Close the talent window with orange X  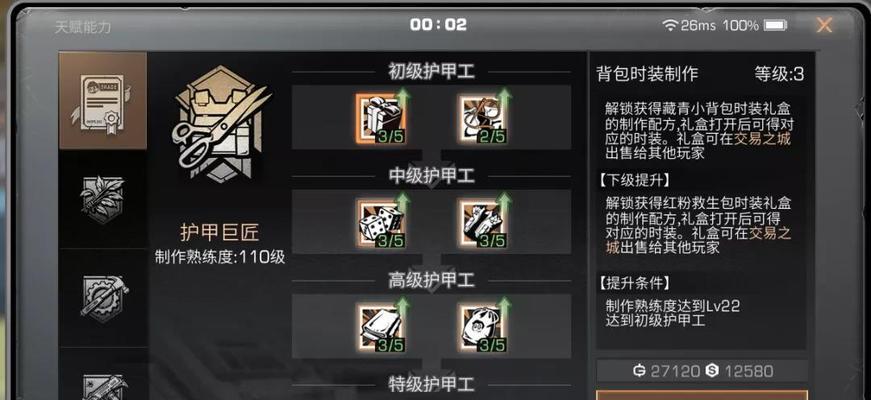(x=824, y=25)
